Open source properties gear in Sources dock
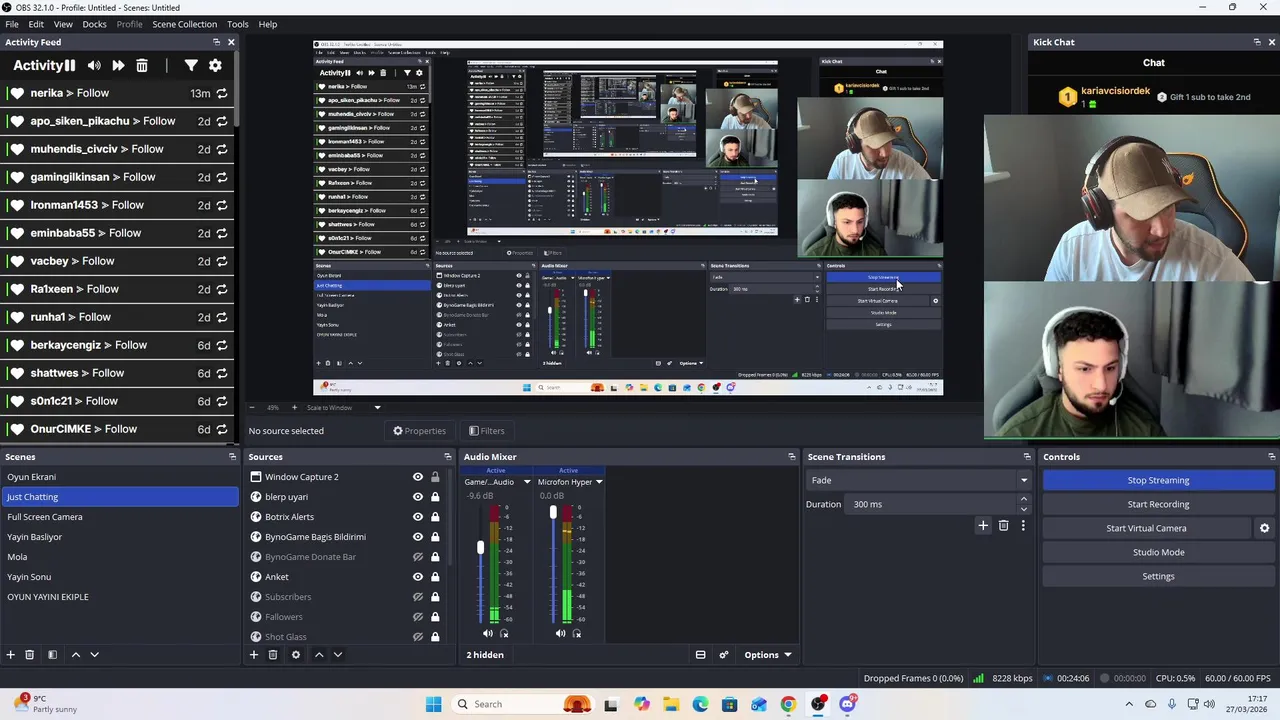The width and height of the screenshot is (1280, 720). click(295, 655)
